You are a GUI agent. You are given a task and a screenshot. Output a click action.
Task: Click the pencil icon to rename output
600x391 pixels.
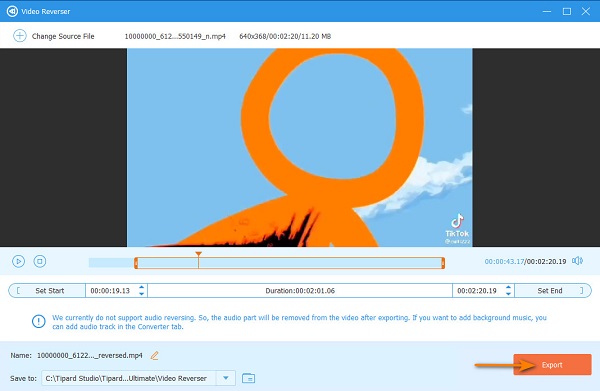154,356
